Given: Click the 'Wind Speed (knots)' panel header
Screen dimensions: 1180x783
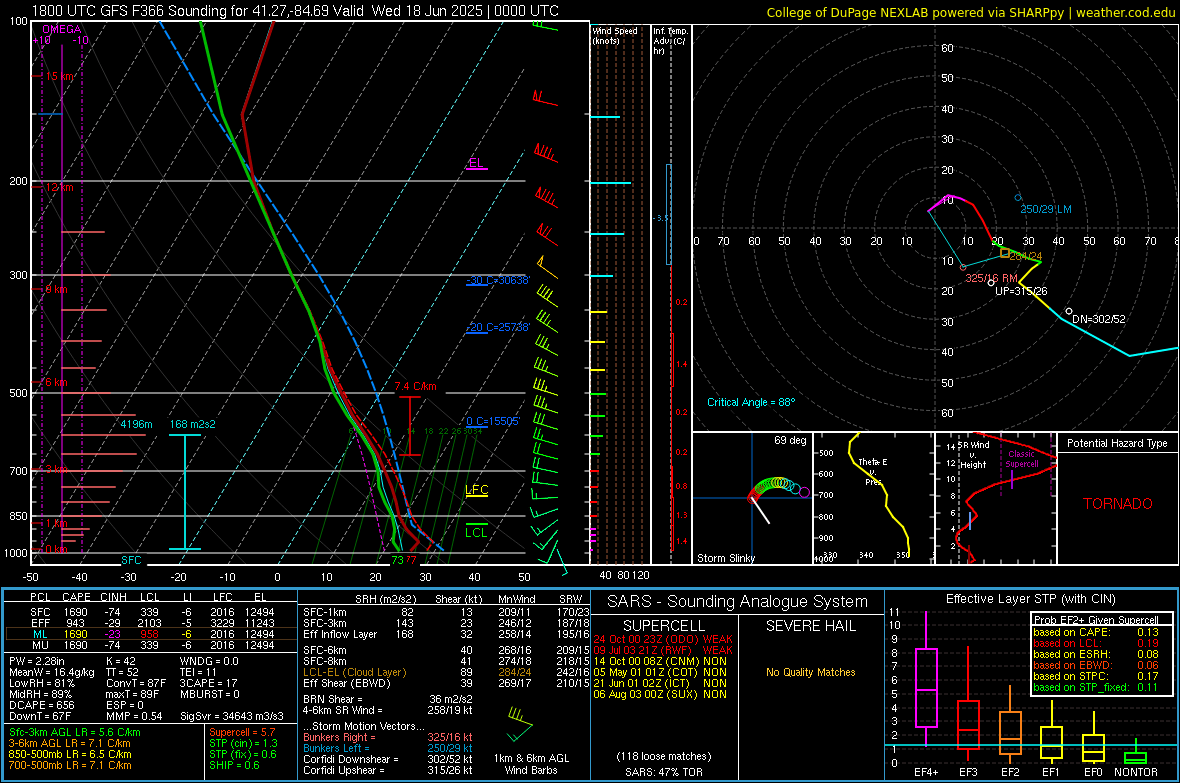Looking at the screenshot, I should click(x=615, y=35).
